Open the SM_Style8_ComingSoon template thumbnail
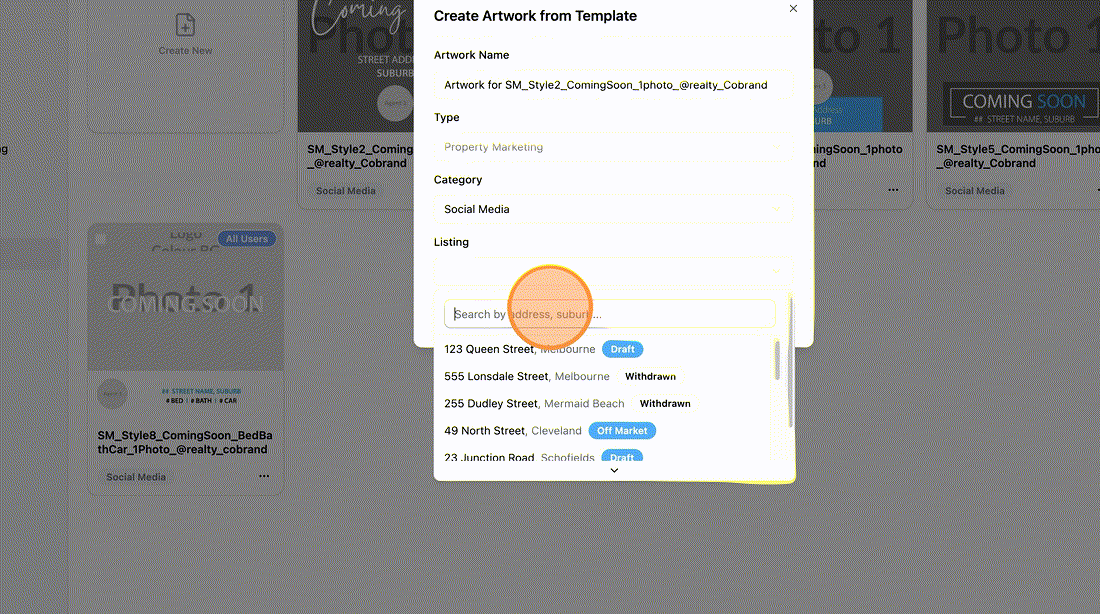 pyautogui.click(x=185, y=298)
